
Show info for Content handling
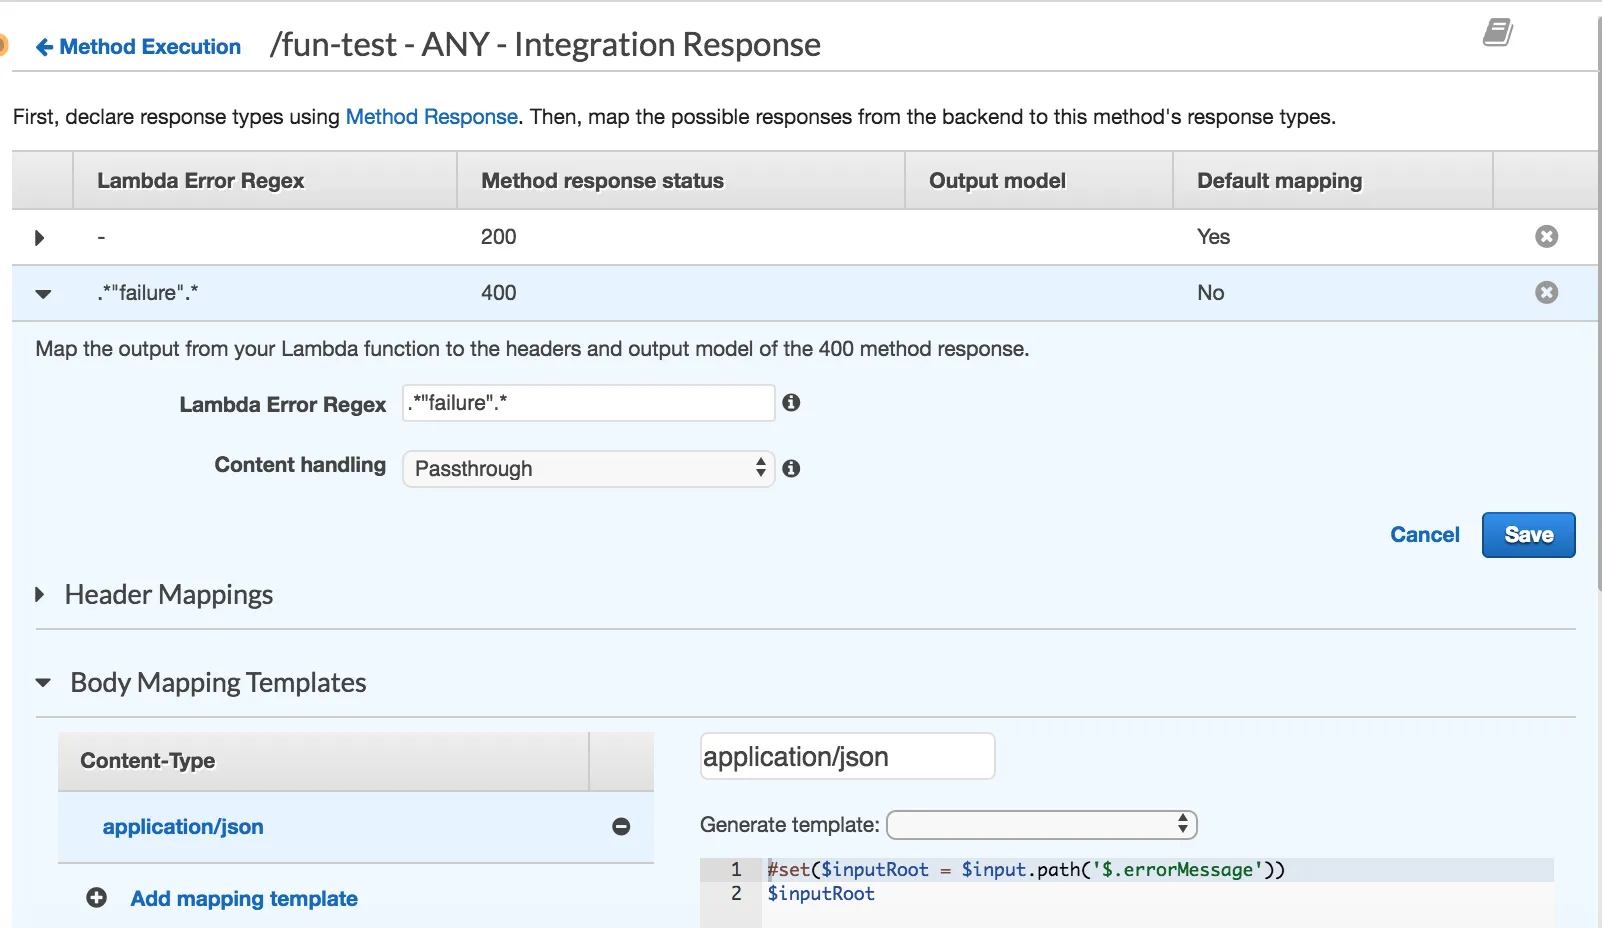pos(791,469)
